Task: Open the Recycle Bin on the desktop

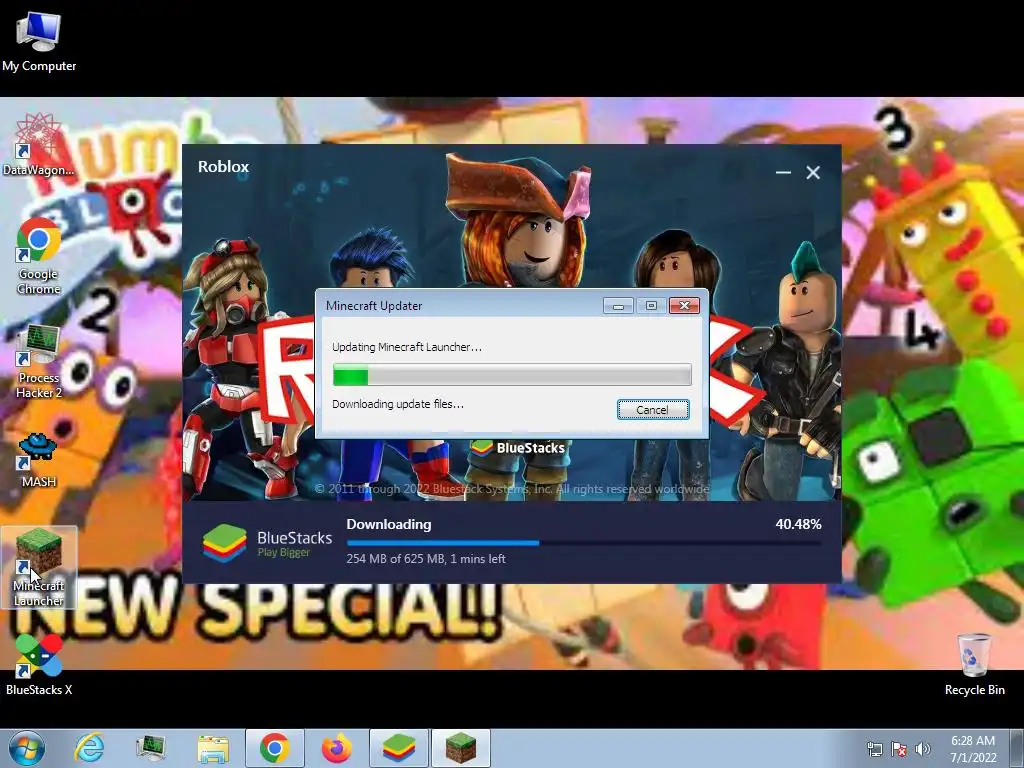Action: 974,664
